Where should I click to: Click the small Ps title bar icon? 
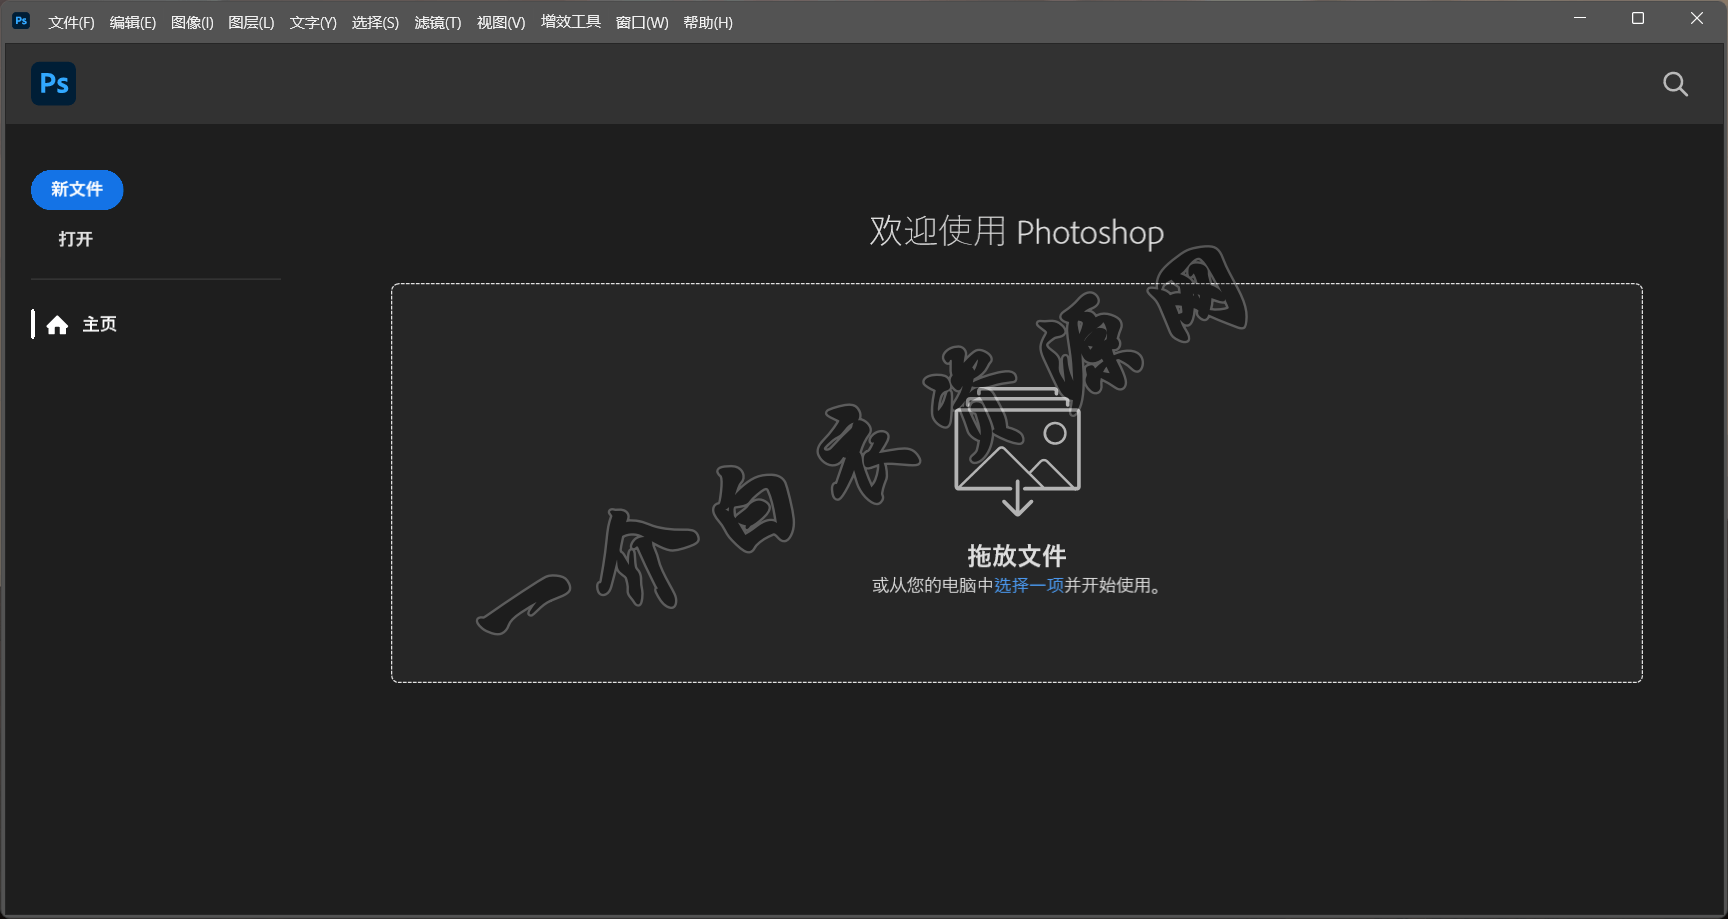21,21
